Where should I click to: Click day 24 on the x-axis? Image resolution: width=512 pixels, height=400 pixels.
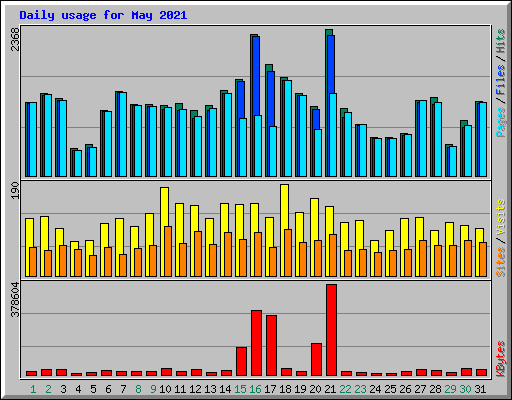375,389
